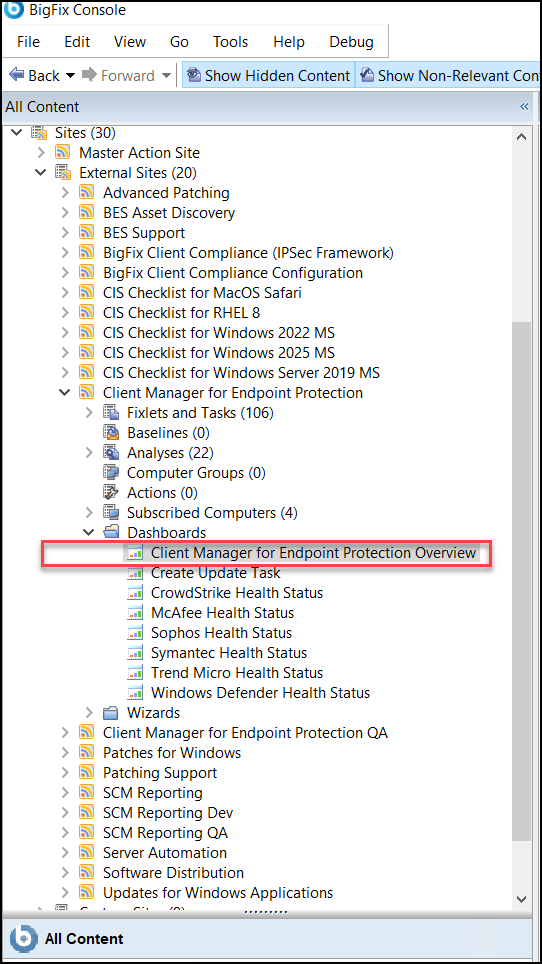Expand Subscribed Computers (4)
Screen dimensions: 542x964
pos(89,512)
